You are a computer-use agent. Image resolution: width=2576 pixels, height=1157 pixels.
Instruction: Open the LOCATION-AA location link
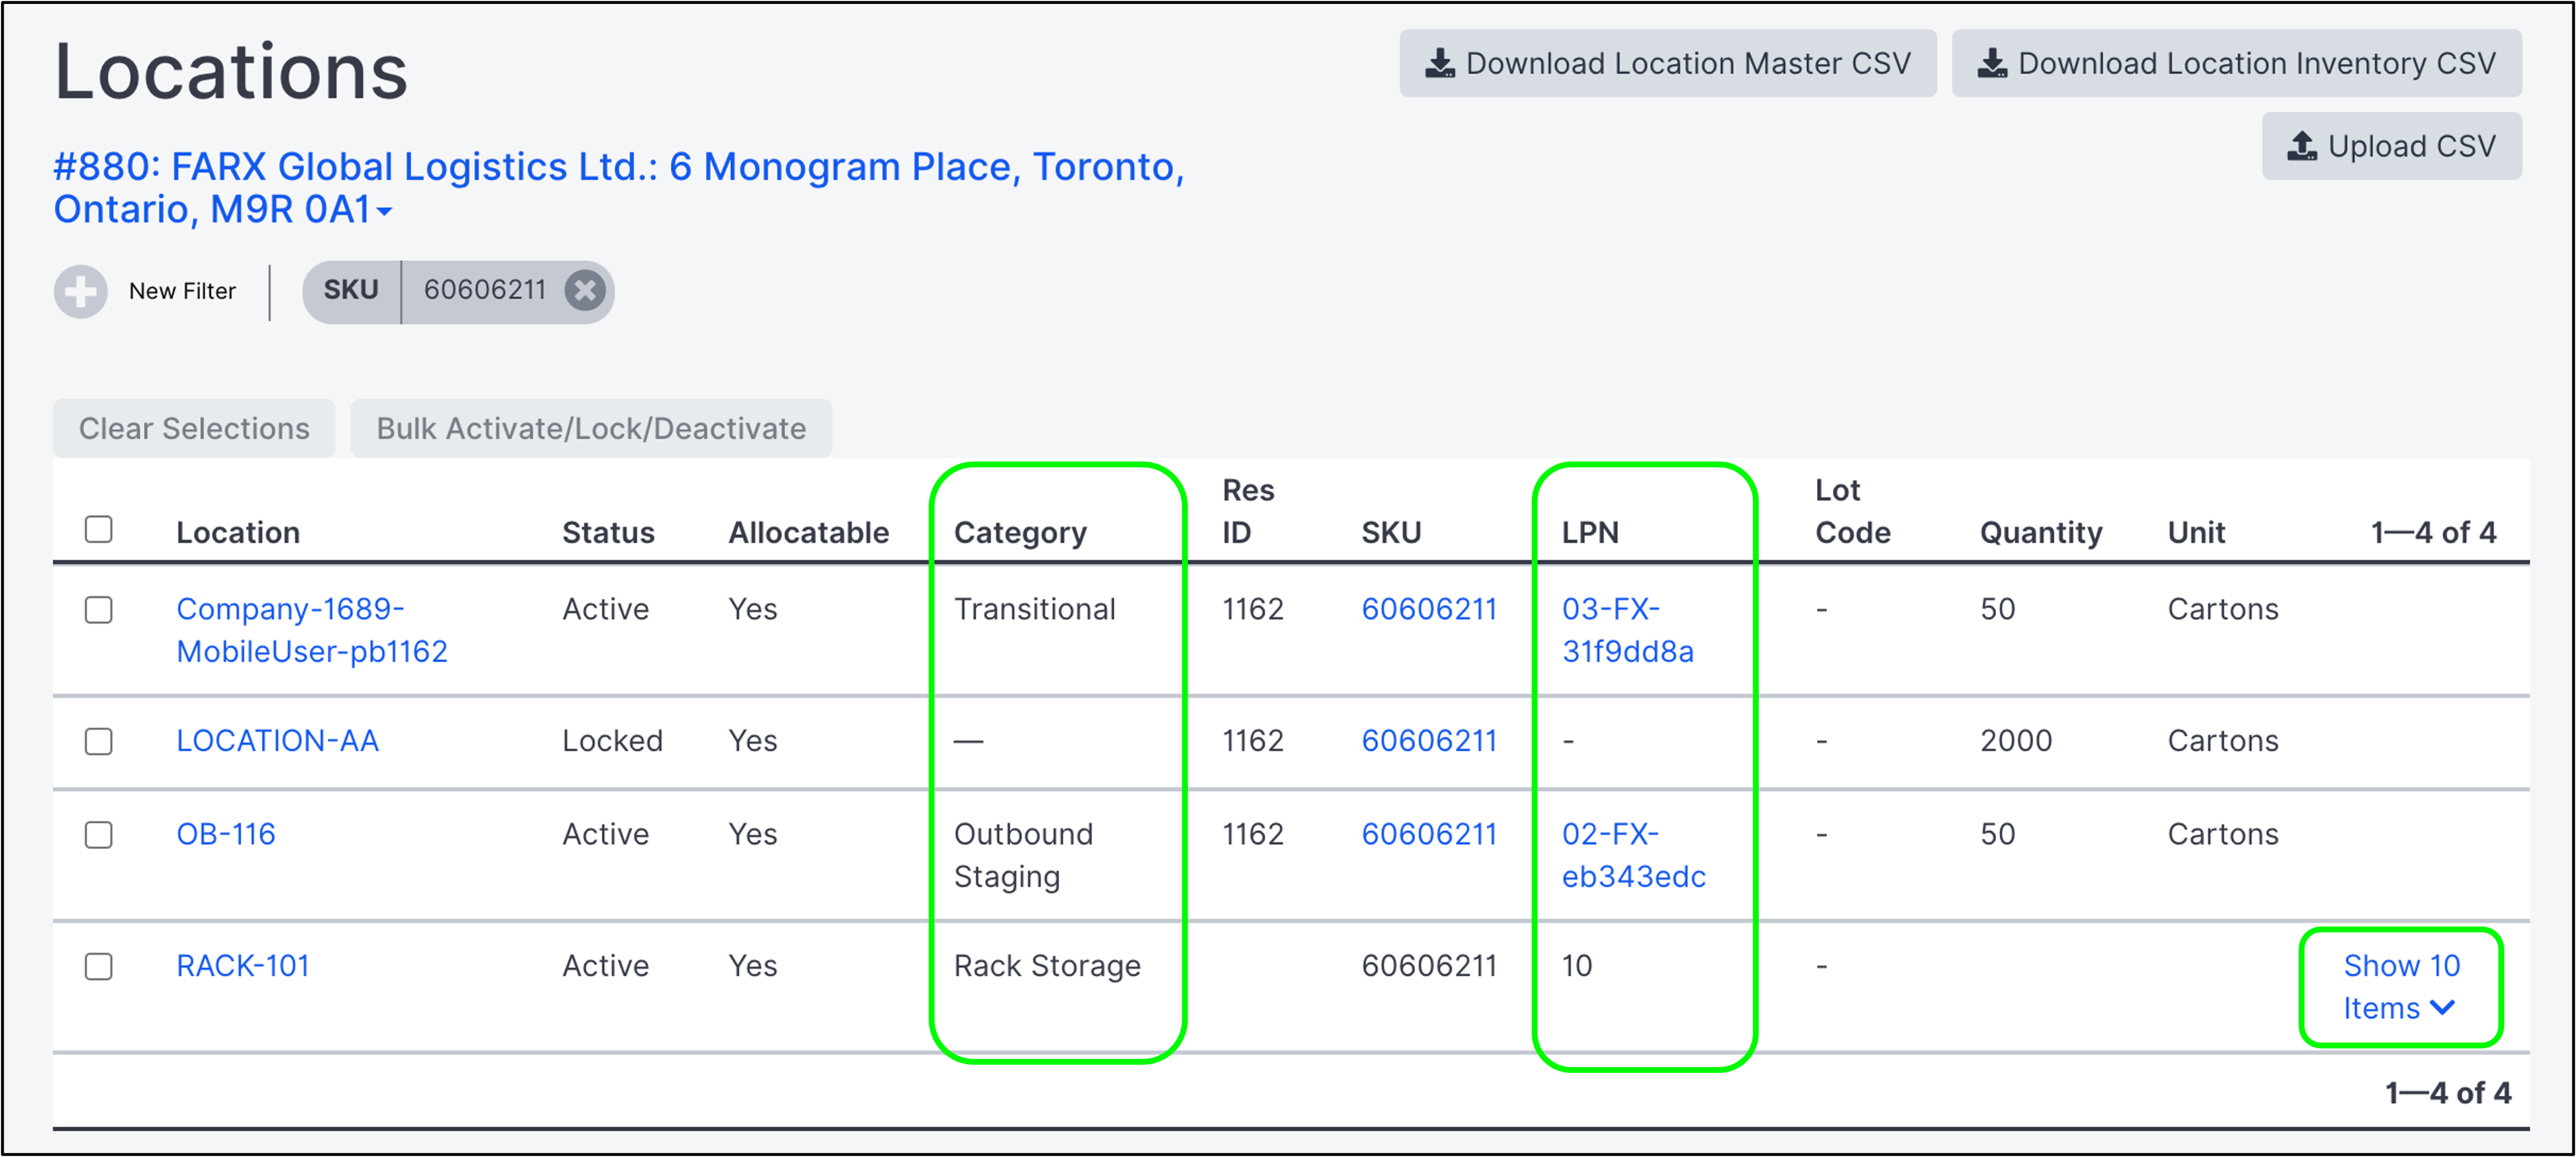click(x=277, y=741)
